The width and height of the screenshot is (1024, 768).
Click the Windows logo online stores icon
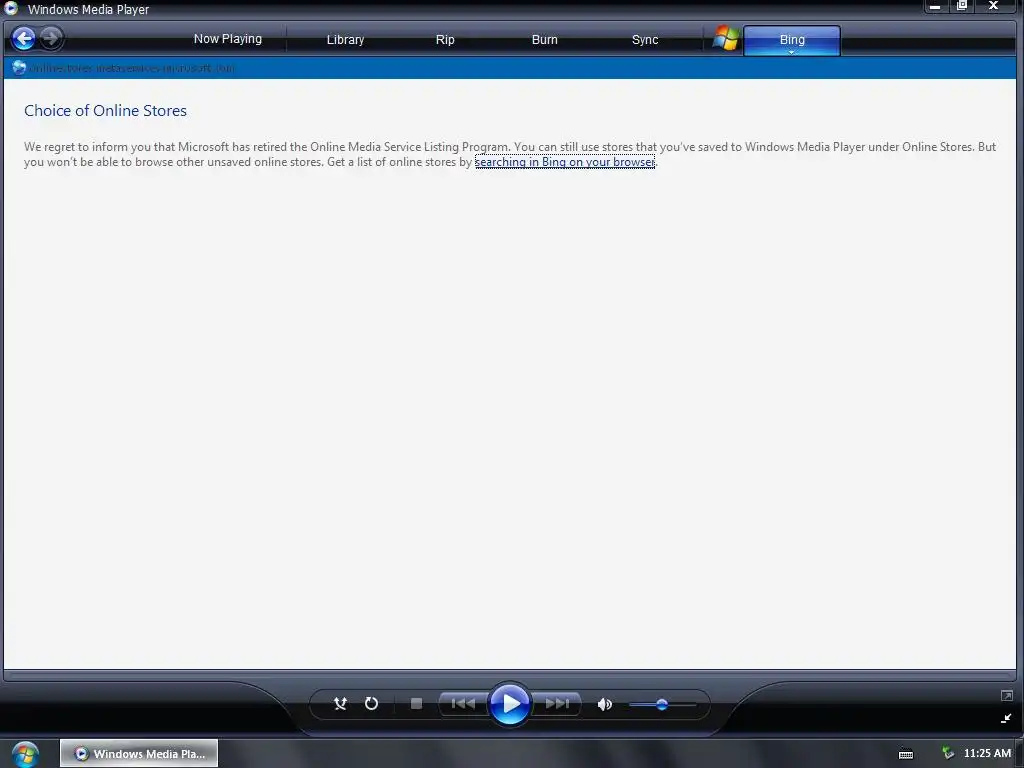[725, 39]
